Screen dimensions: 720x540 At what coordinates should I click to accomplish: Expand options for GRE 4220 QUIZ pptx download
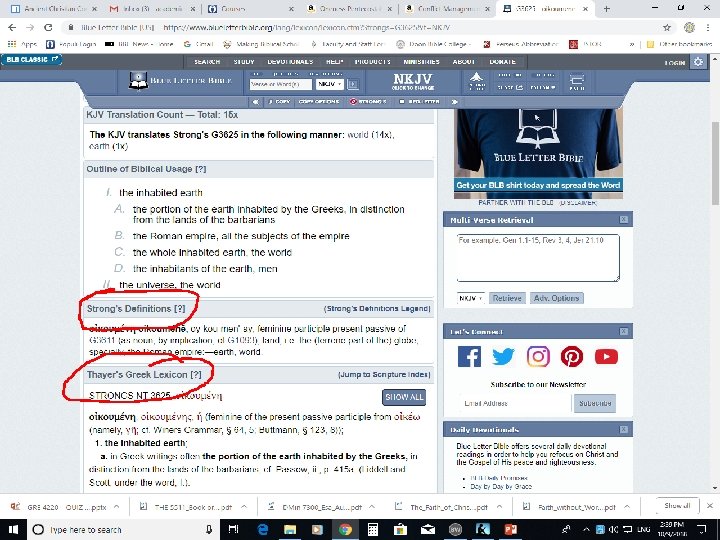(117, 506)
